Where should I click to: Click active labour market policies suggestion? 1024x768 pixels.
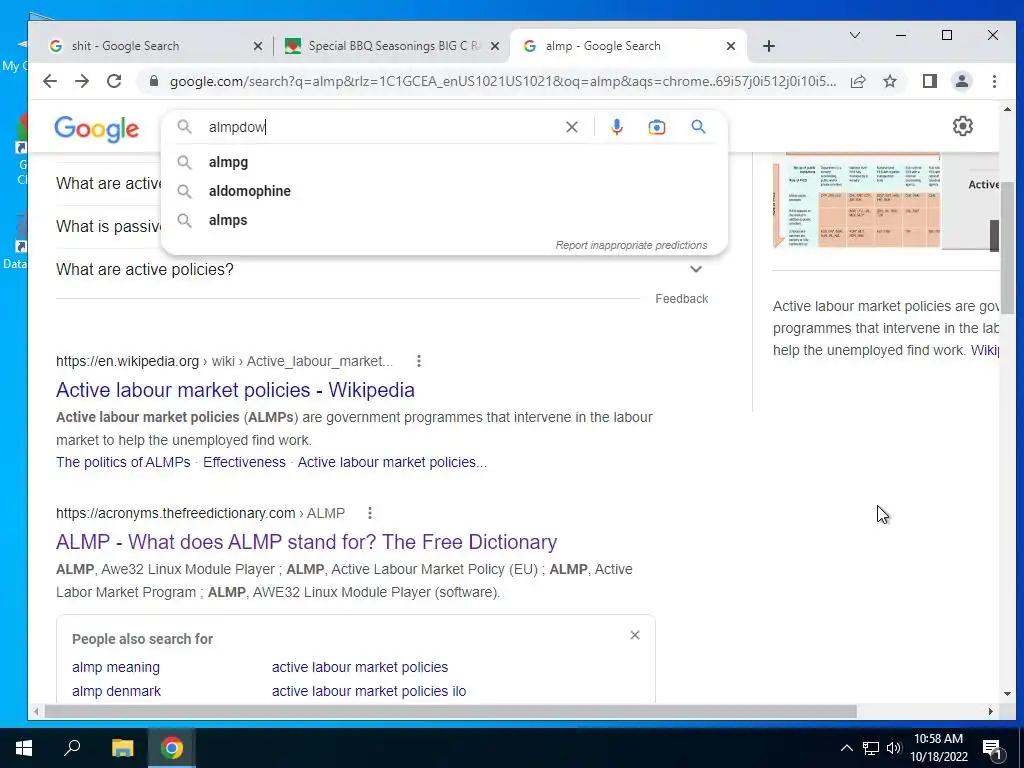360,667
